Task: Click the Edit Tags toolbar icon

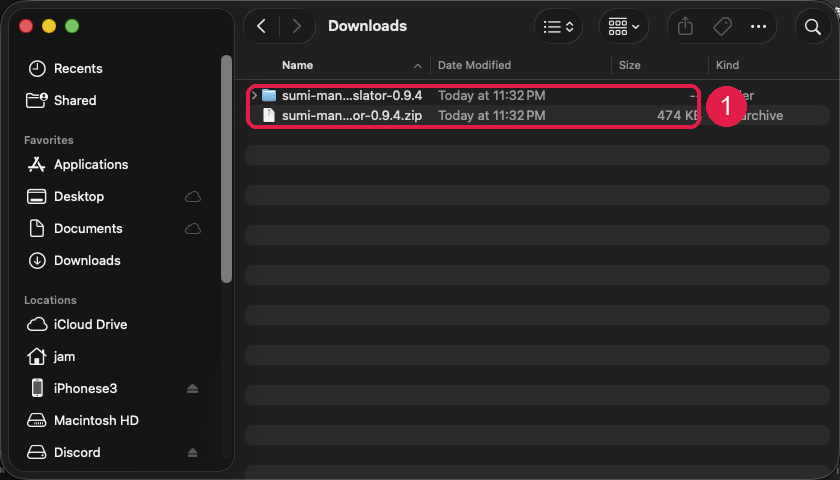Action: (722, 26)
